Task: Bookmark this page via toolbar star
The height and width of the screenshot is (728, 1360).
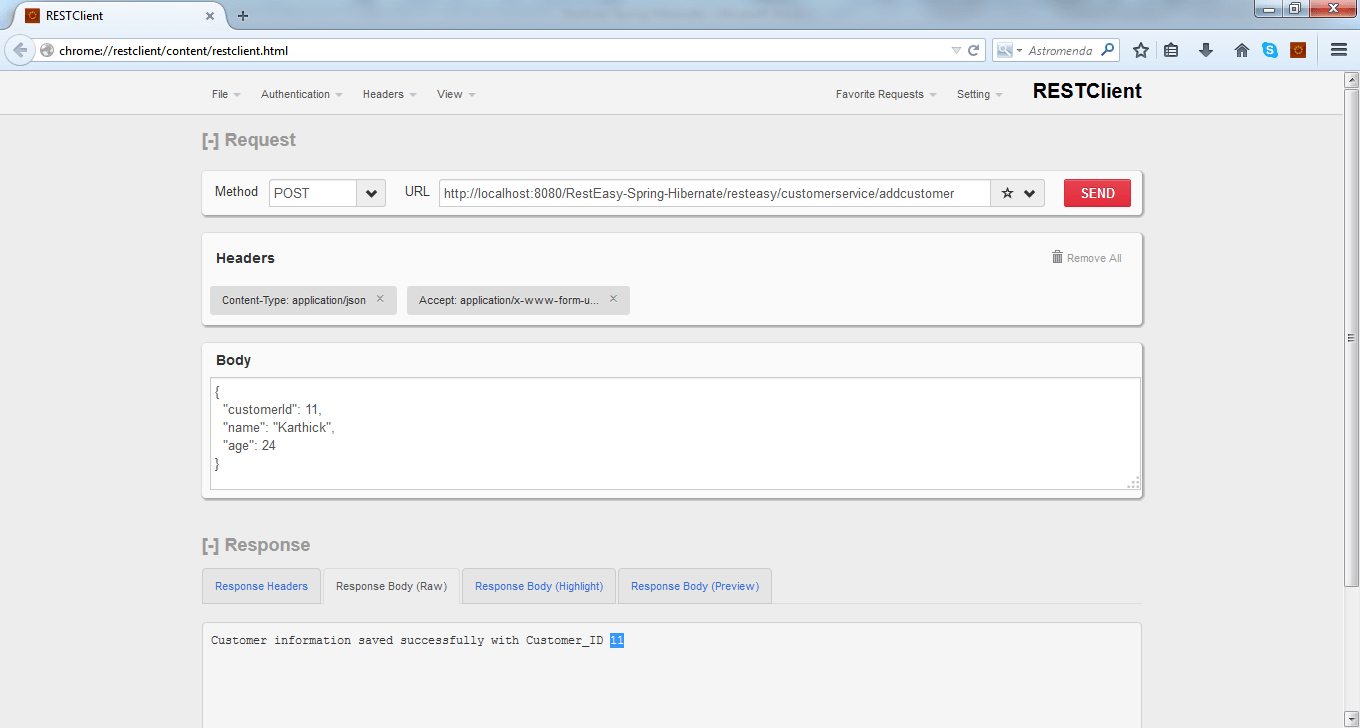Action: pos(1141,50)
